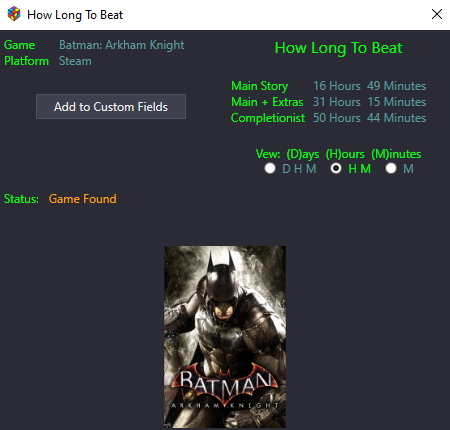
Task: Click the '31 Hours 15 Minutes' value
Action: (369, 102)
